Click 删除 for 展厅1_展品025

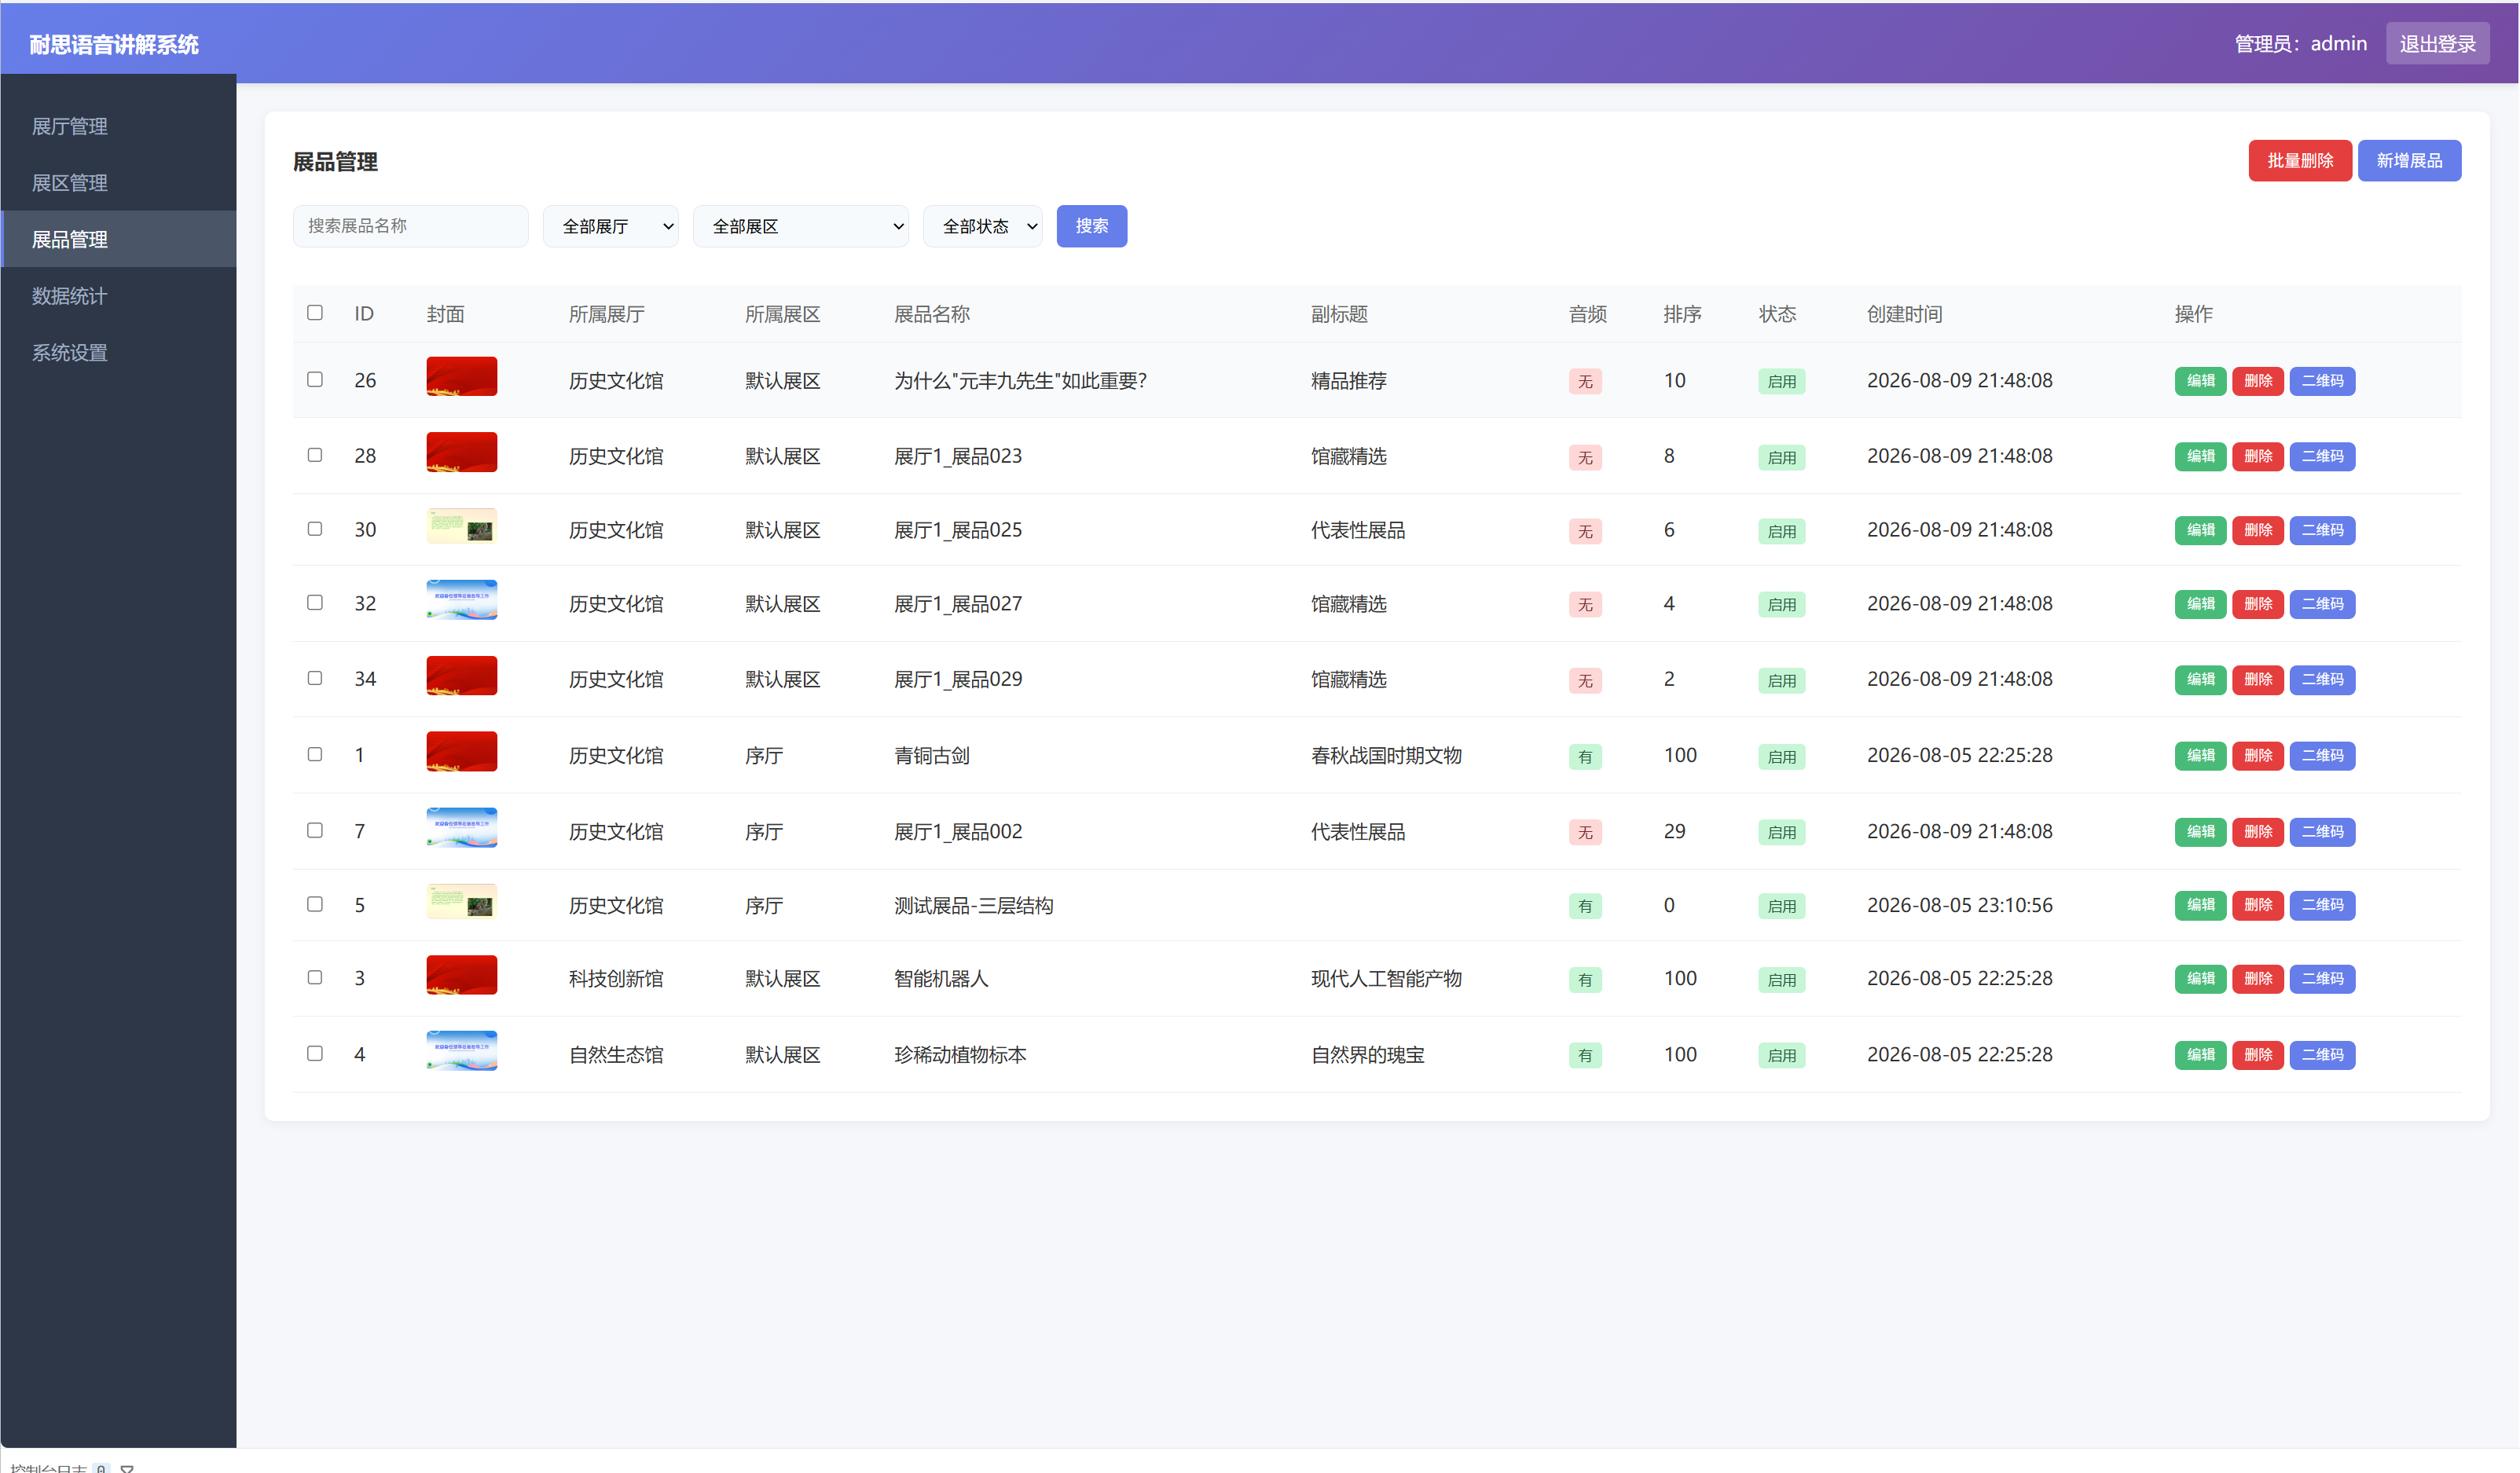[x=2258, y=530]
